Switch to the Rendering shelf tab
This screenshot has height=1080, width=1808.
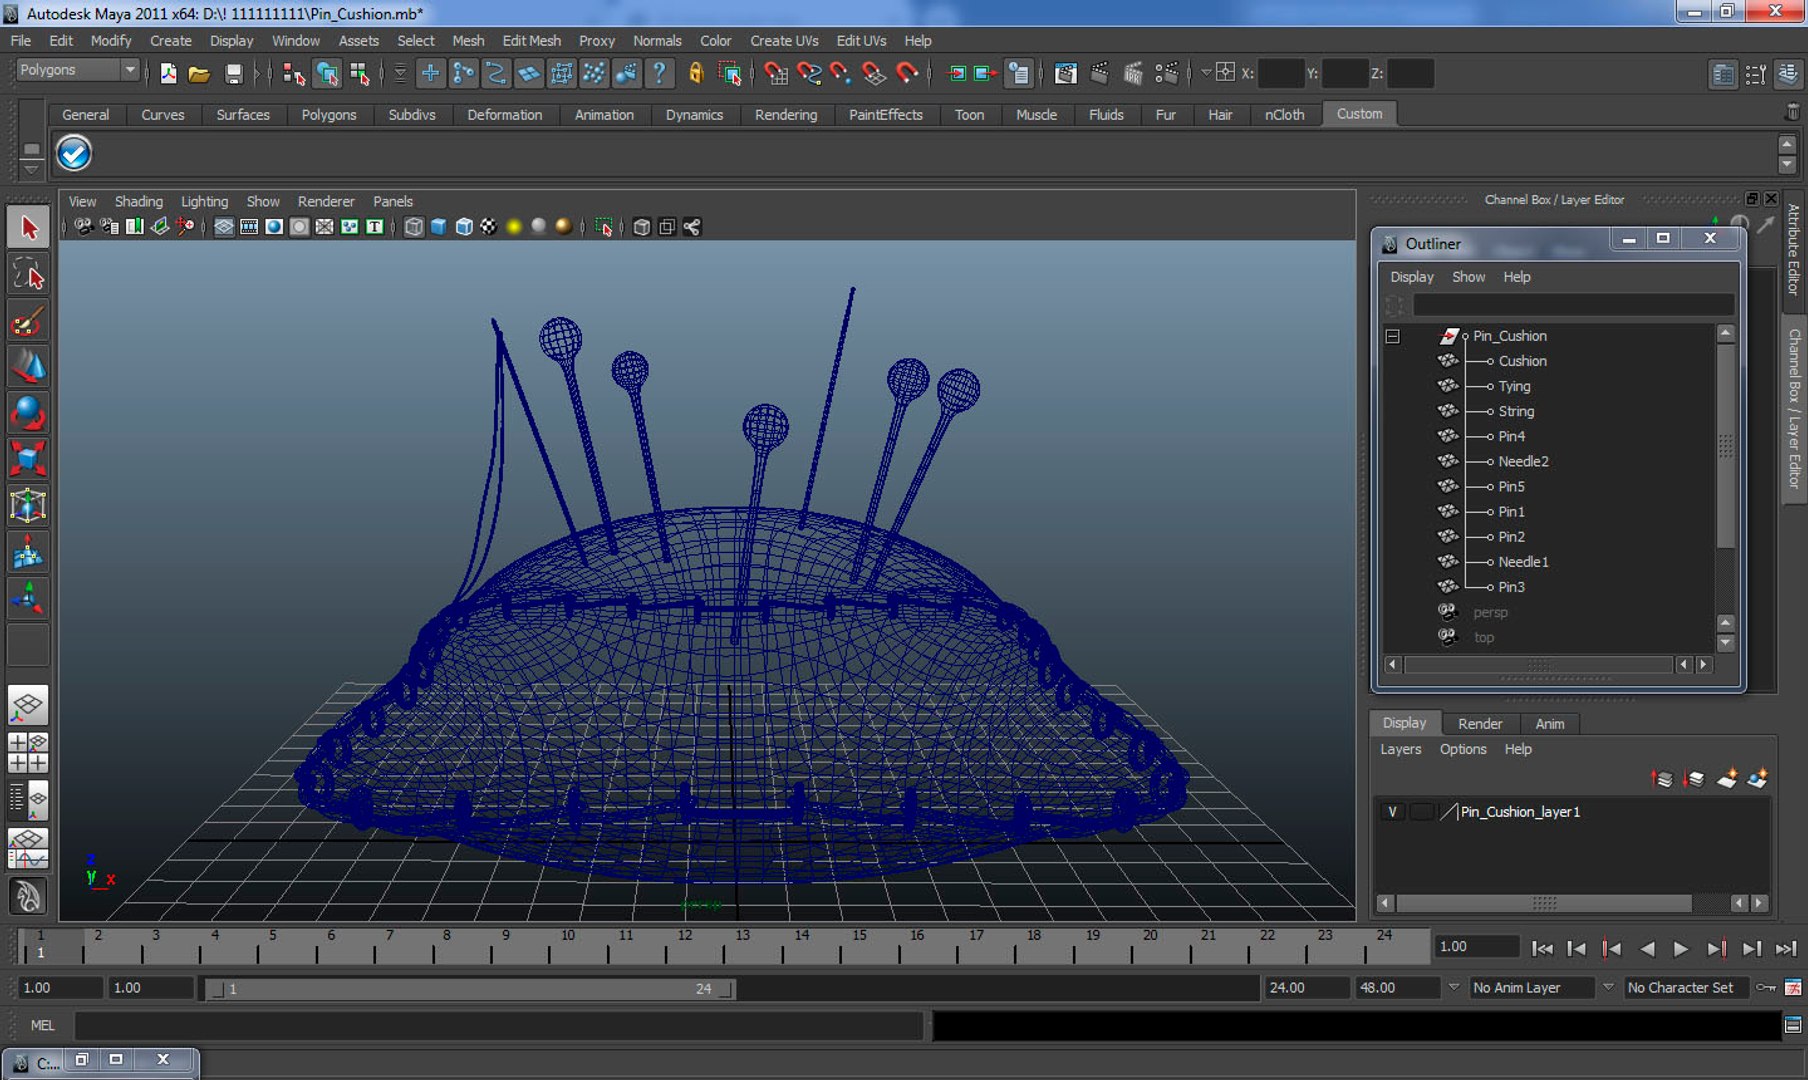click(x=786, y=115)
